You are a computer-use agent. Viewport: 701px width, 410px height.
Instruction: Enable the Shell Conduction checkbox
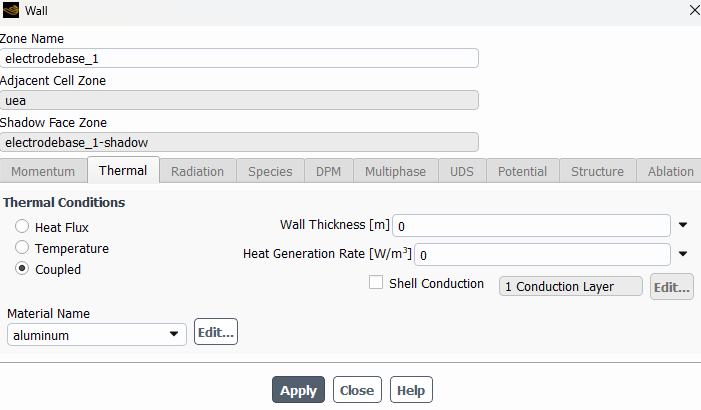[376, 283]
